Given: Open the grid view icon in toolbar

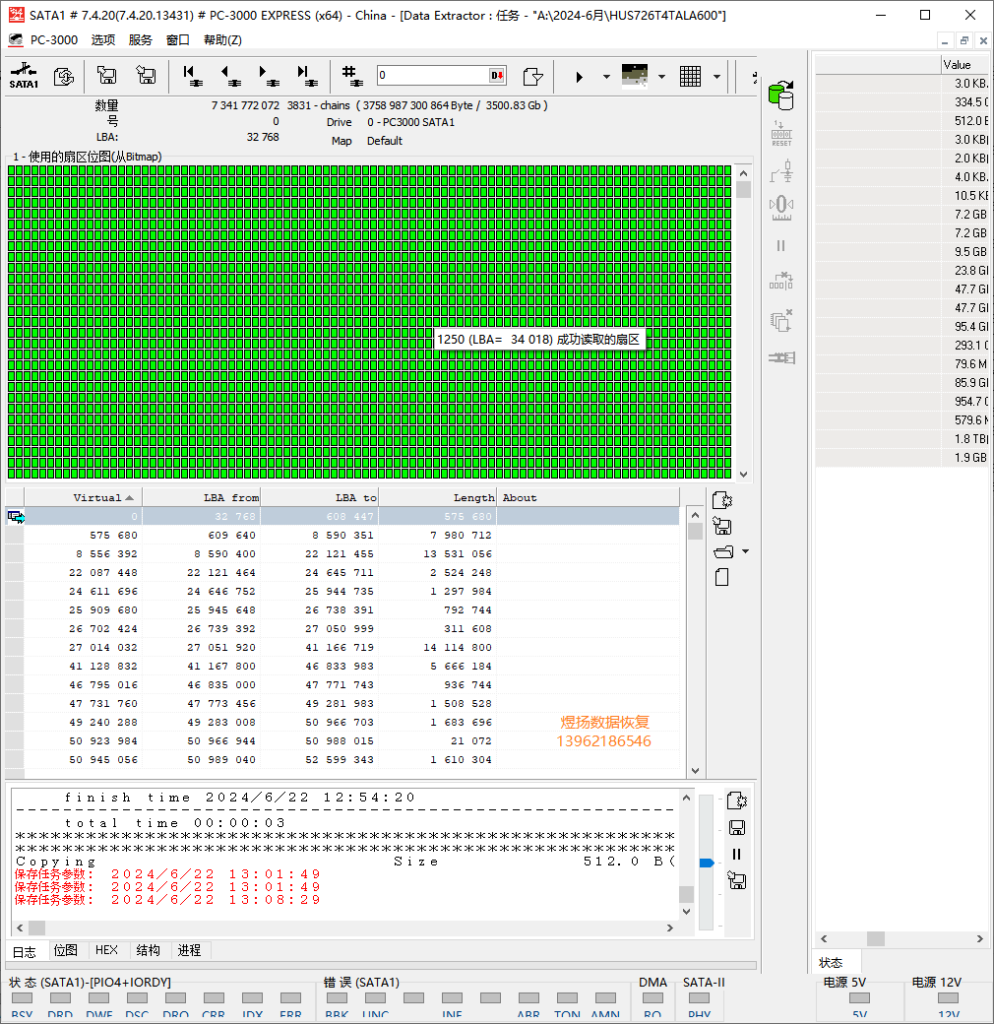Looking at the screenshot, I should point(690,76).
